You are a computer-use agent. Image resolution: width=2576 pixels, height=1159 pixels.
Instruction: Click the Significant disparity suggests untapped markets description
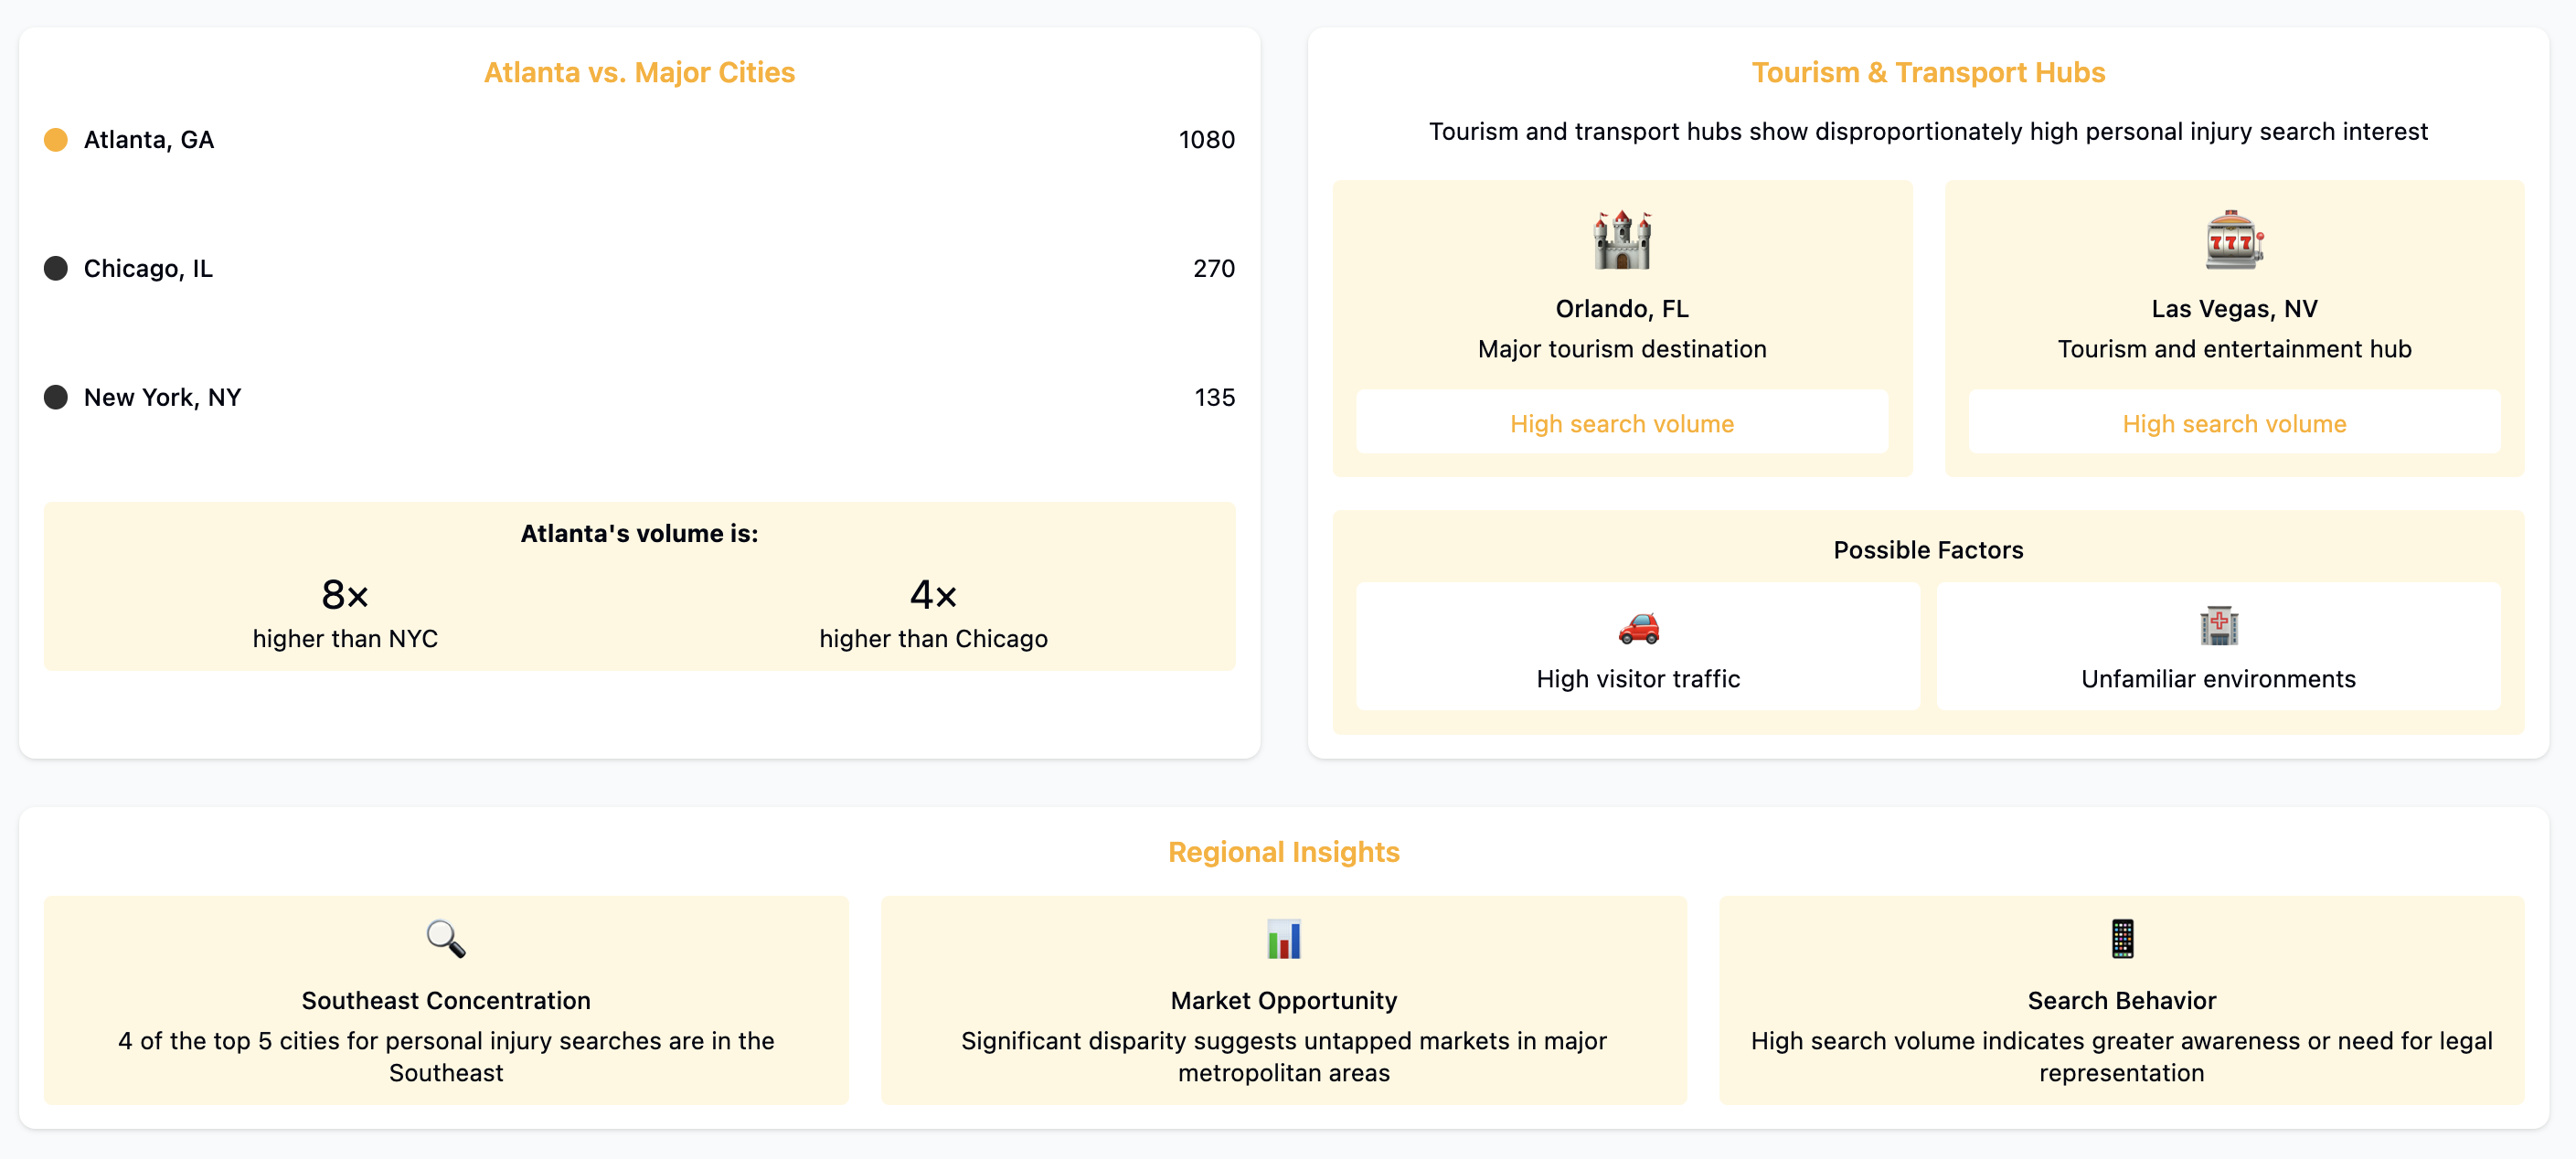1284,1057
